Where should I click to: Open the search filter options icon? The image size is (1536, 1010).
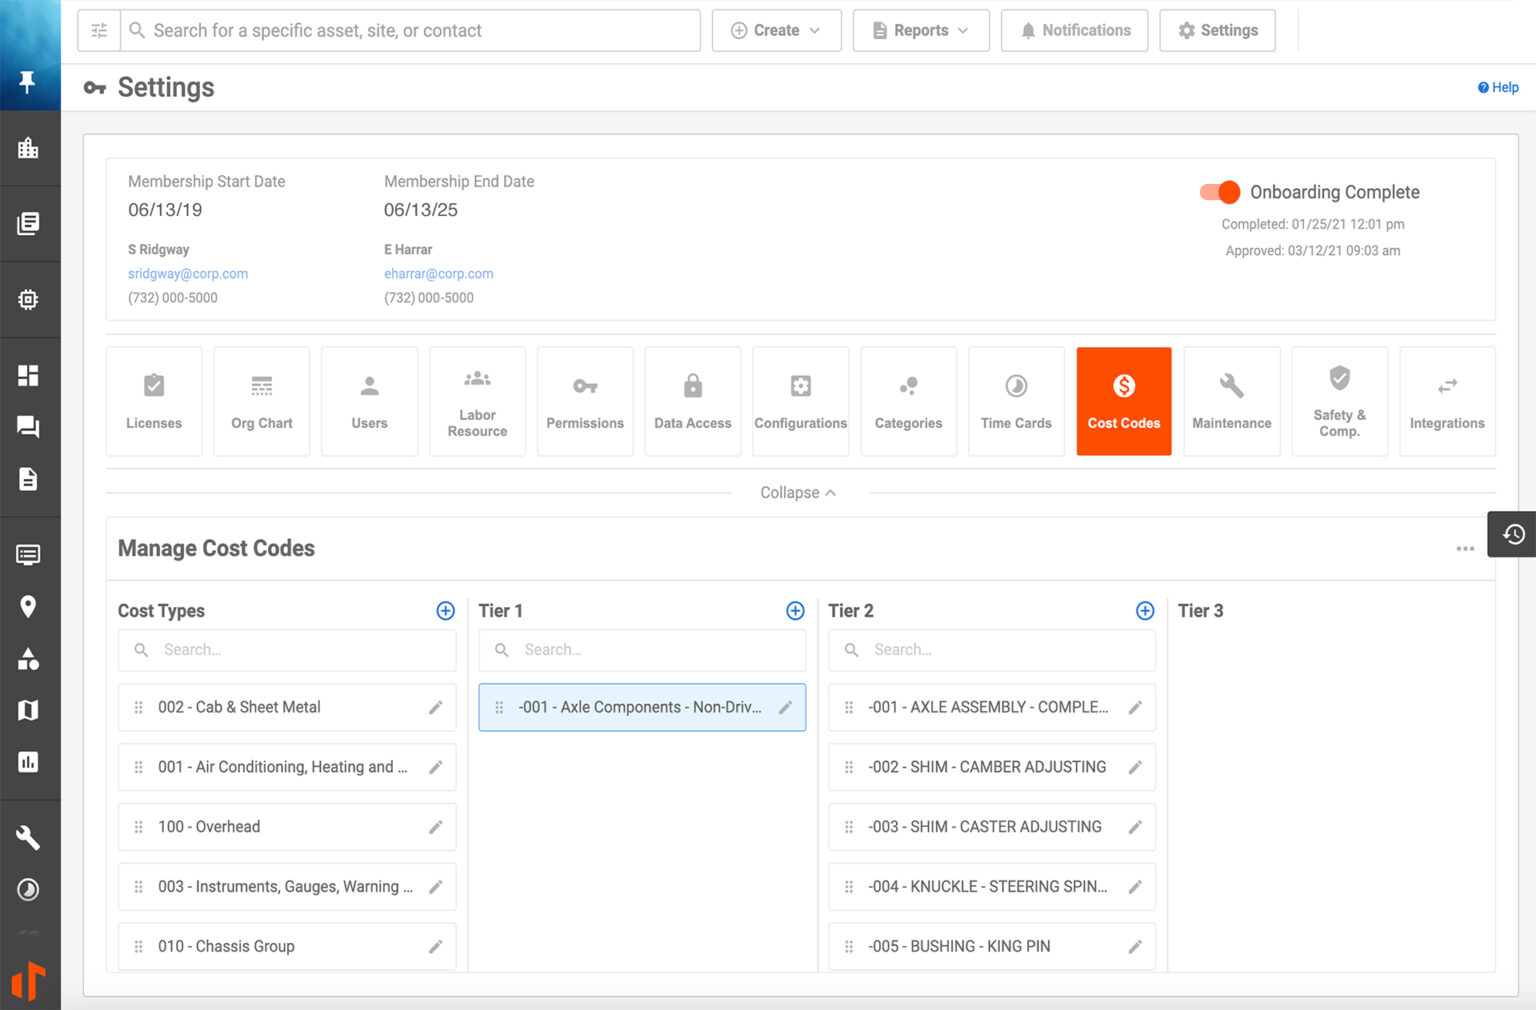tap(99, 31)
